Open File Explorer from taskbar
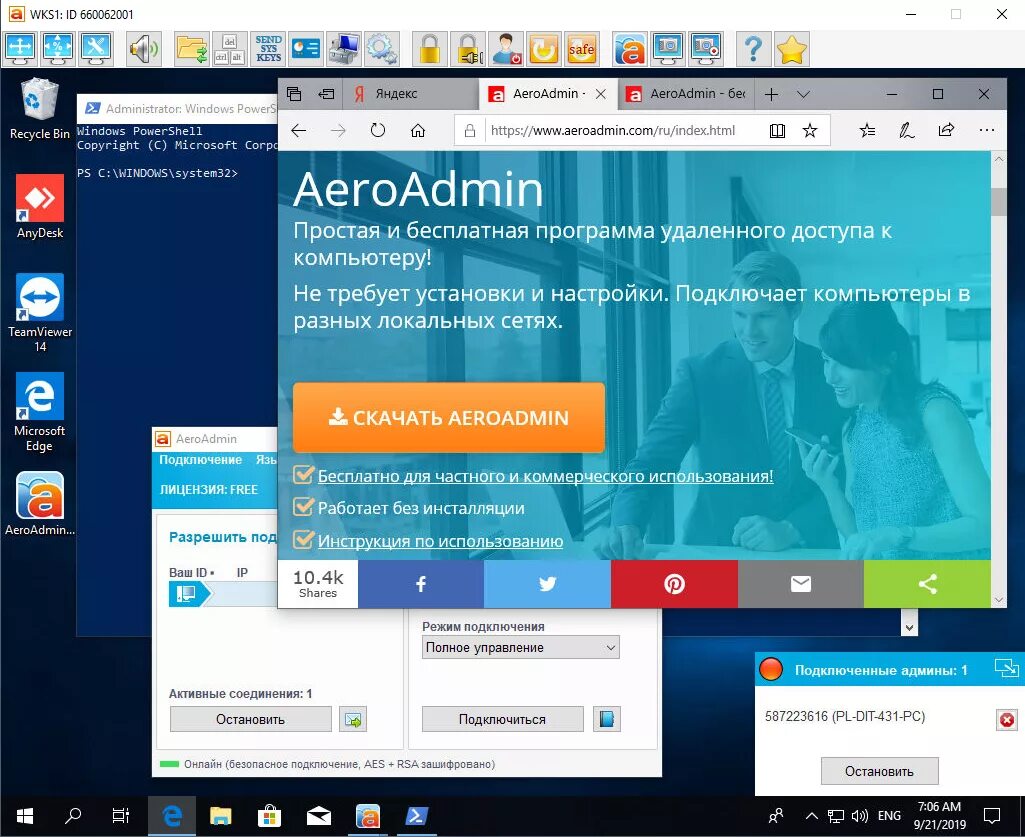This screenshot has width=1025, height=837. 221,816
